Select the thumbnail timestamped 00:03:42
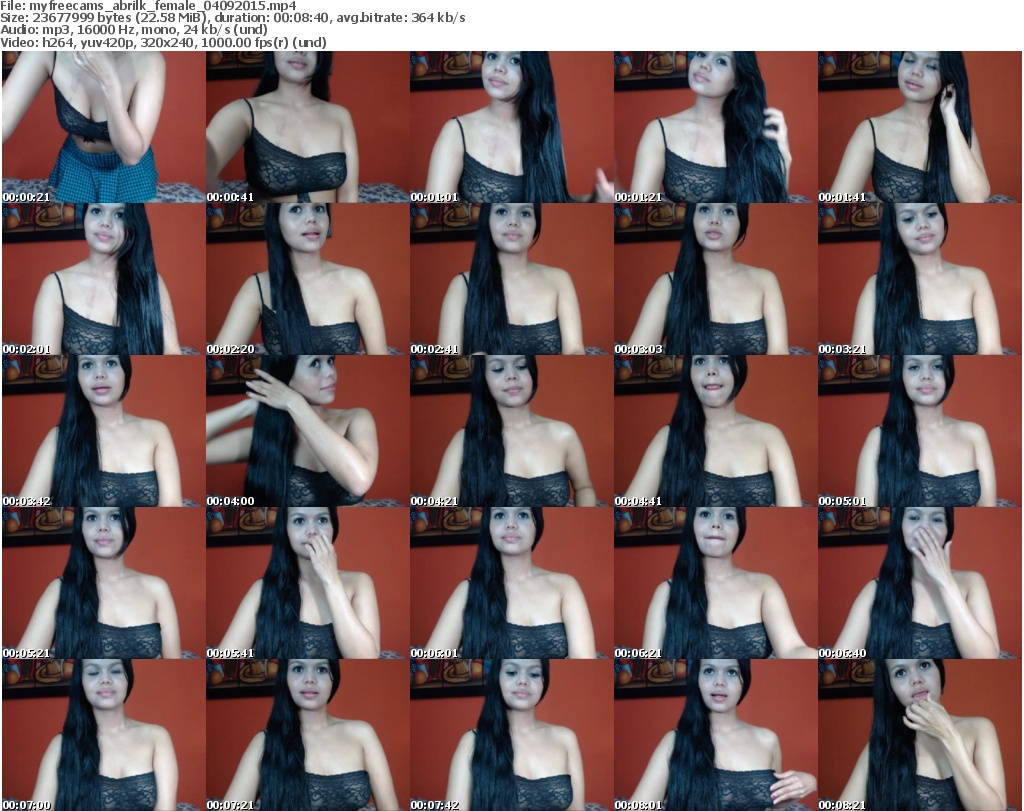The width and height of the screenshot is (1024, 811). coord(104,432)
